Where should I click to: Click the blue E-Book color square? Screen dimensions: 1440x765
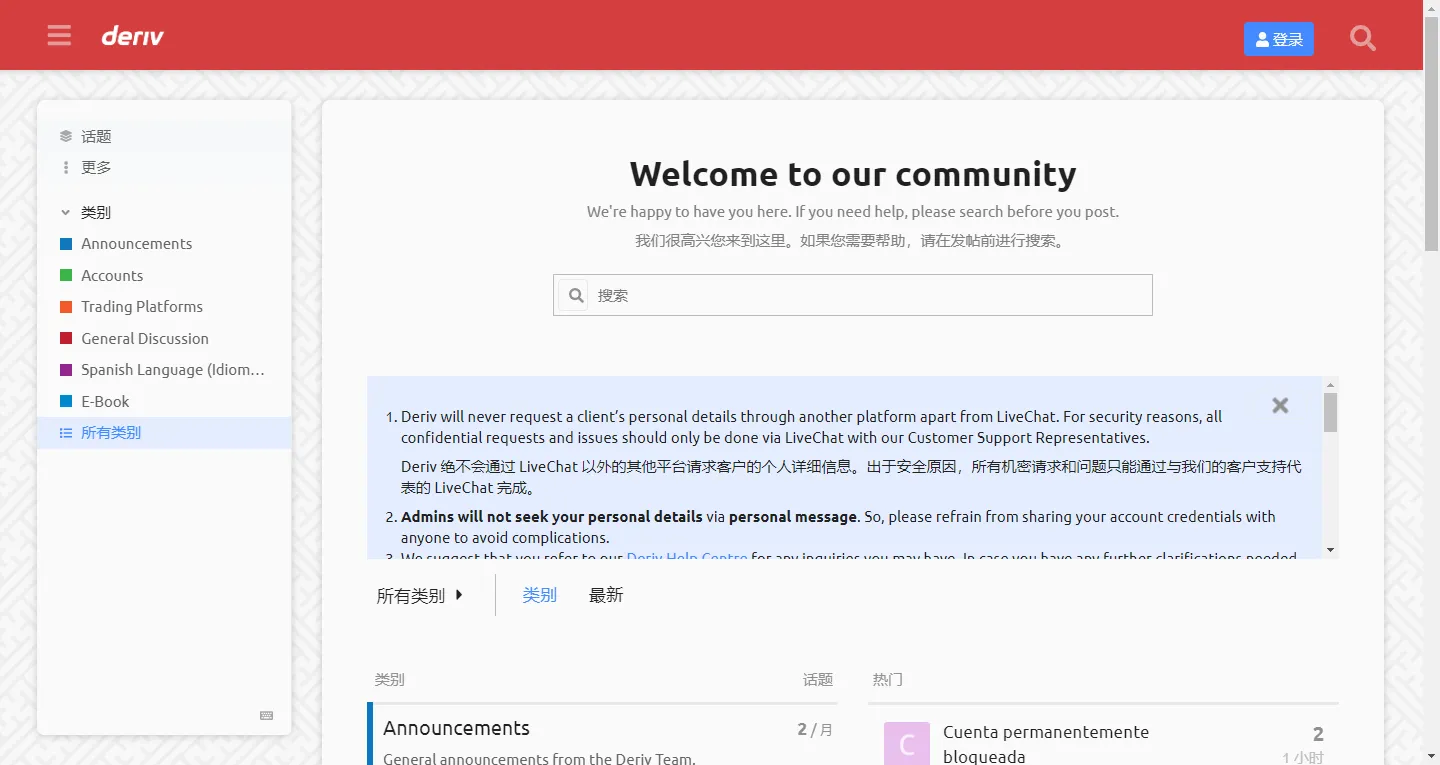66,401
